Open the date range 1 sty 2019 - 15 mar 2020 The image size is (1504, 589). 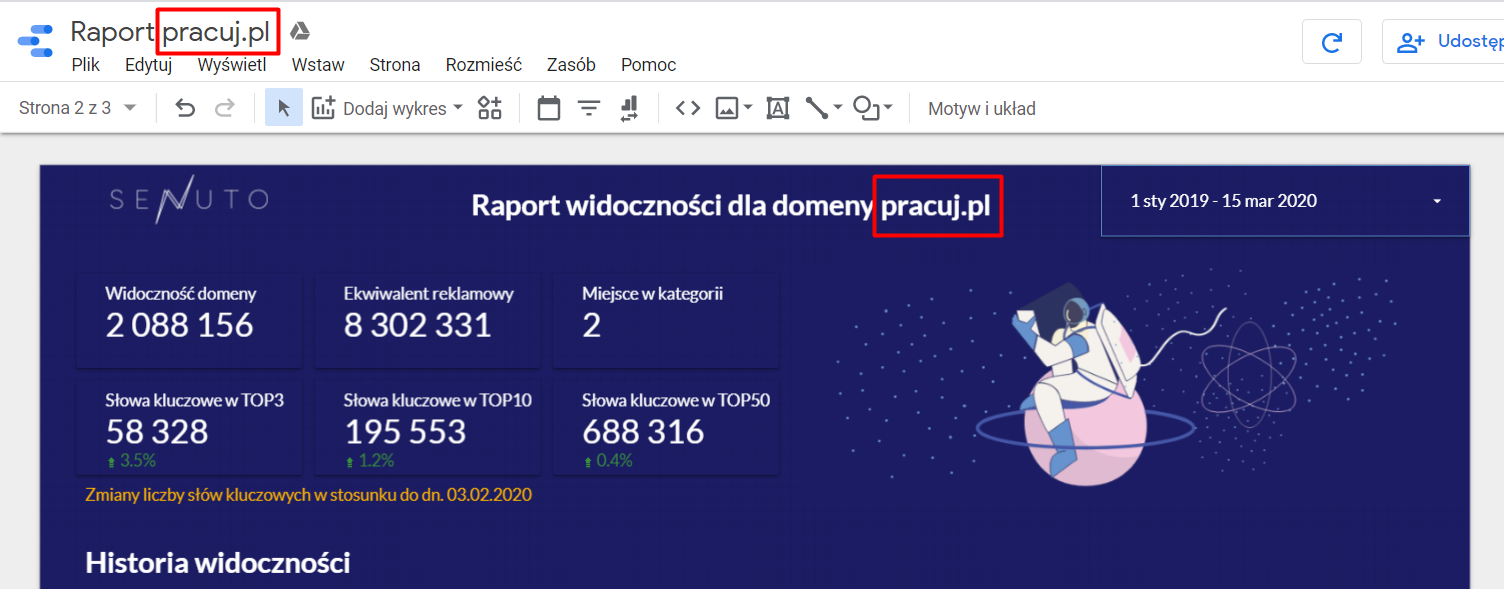click(x=1286, y=201)
